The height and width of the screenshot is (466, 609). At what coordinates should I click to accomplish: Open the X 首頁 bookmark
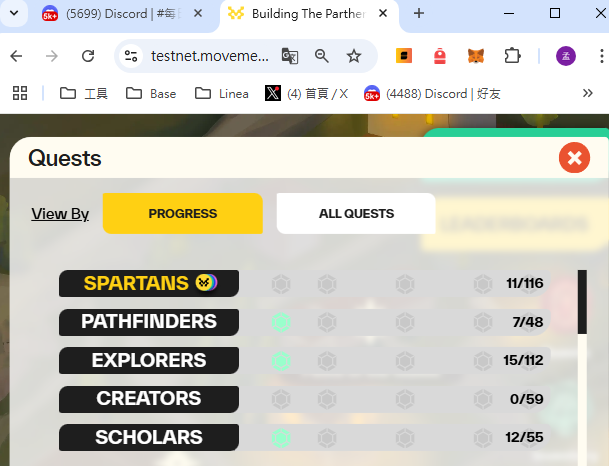point(306,94)
